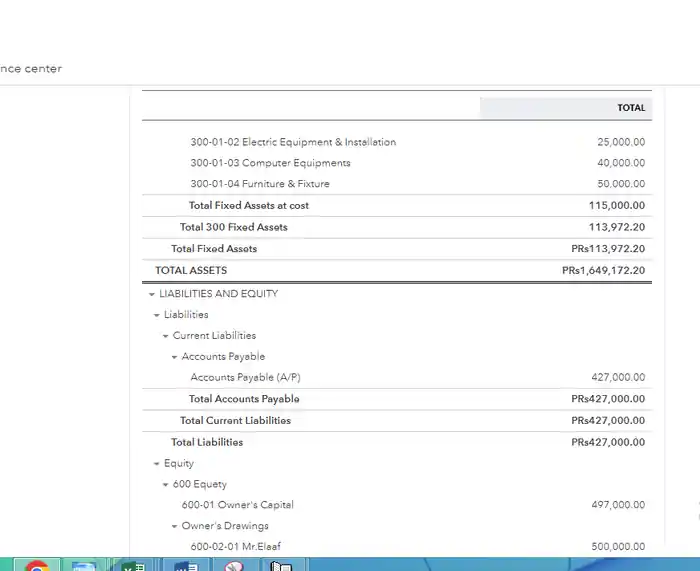This screenshot has width=700, height=571.
Task: Click the Total Liabilities label
Action: click(x=207, y=442)
